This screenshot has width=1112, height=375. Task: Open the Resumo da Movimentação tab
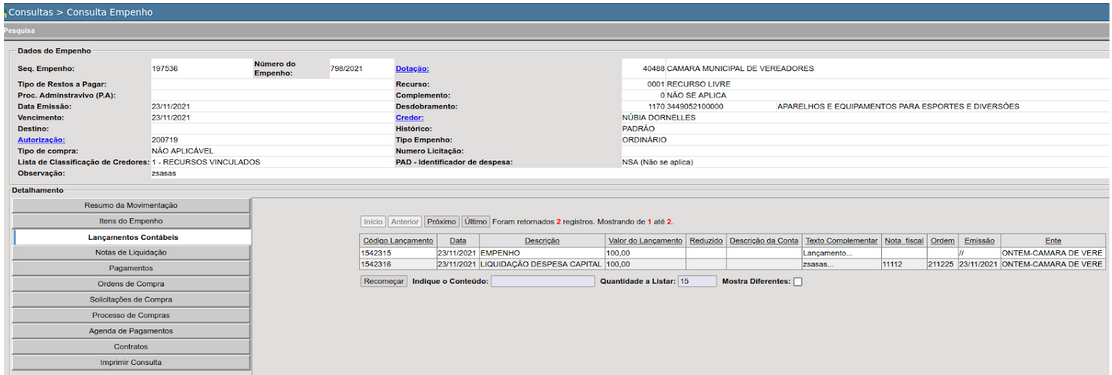[131, 206]
